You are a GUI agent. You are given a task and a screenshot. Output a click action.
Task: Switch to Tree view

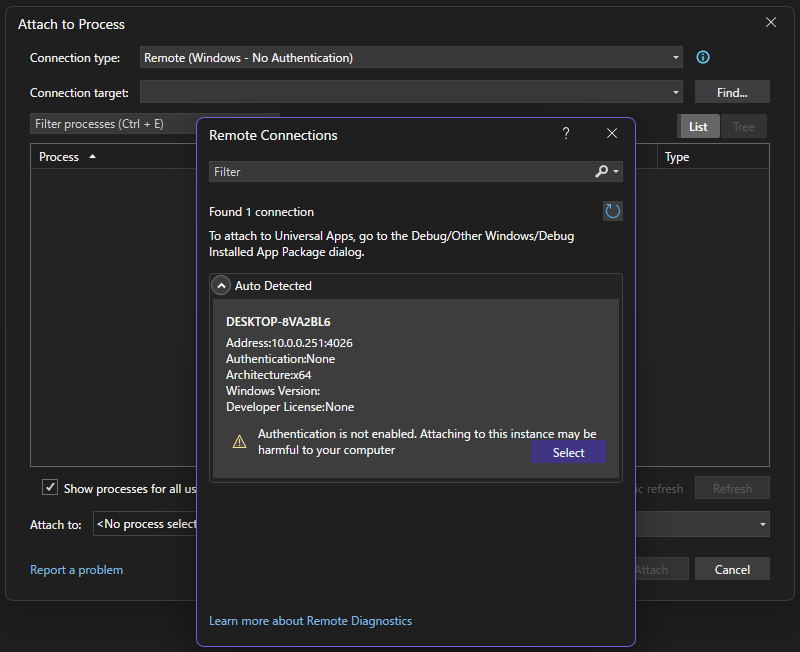pyautogui.click(x=743, y=126)
